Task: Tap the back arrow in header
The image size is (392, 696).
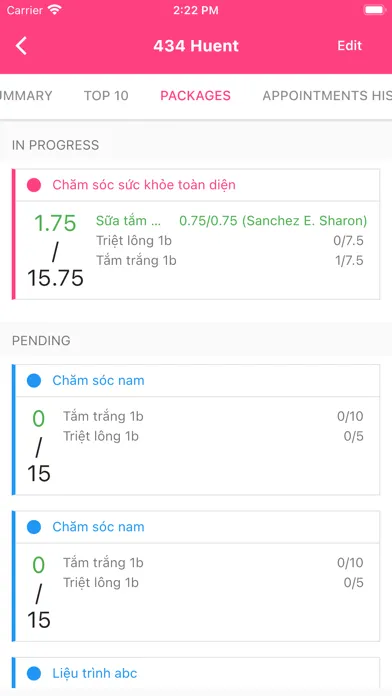Action: coord(21,46)
